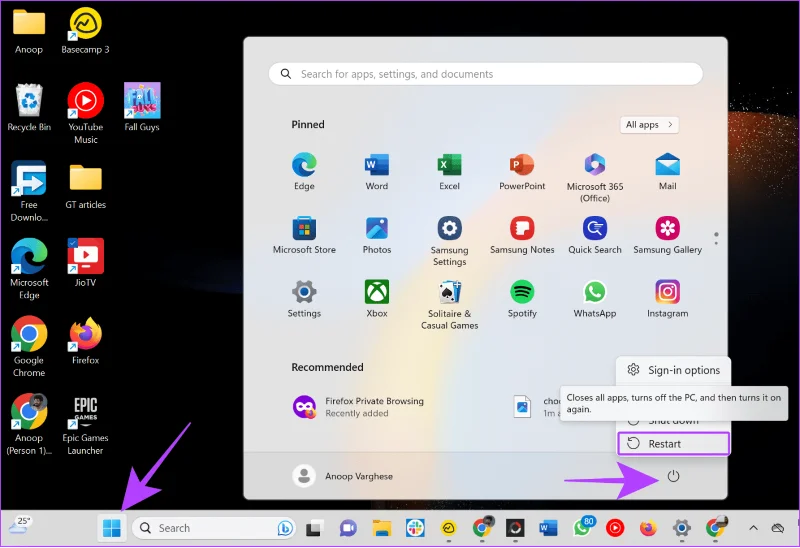The image size is (800, 548).
Task: Open Instagram from pinned apps
Action: [x=667, y=299]
